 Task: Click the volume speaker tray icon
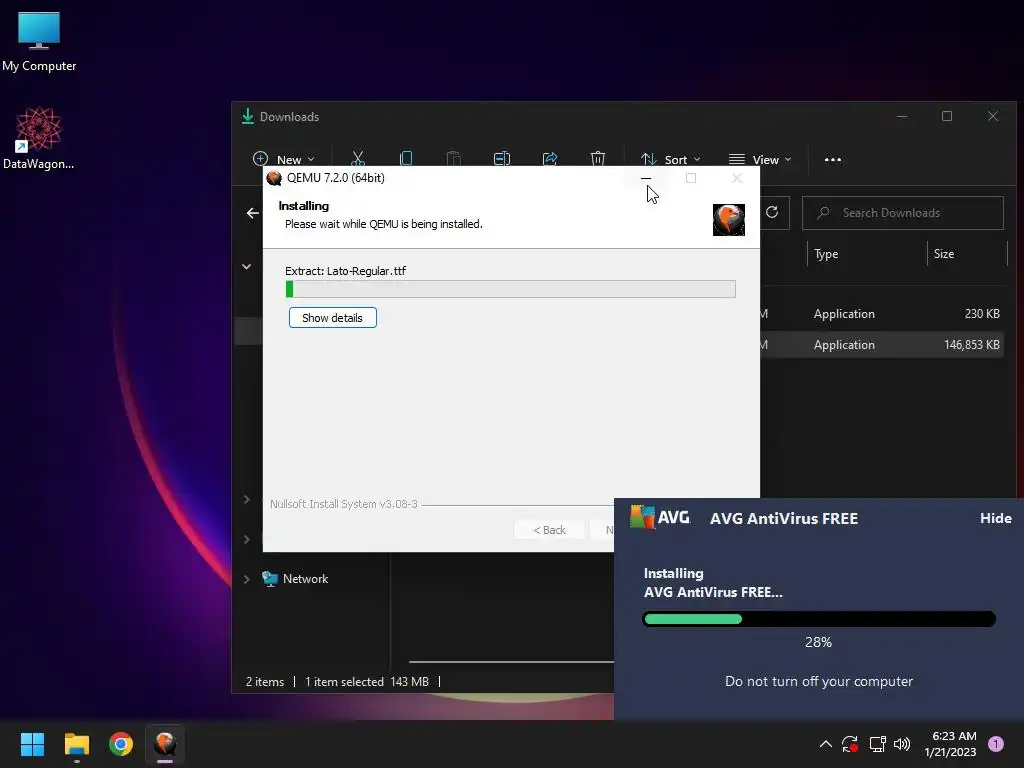coord(902,744)
